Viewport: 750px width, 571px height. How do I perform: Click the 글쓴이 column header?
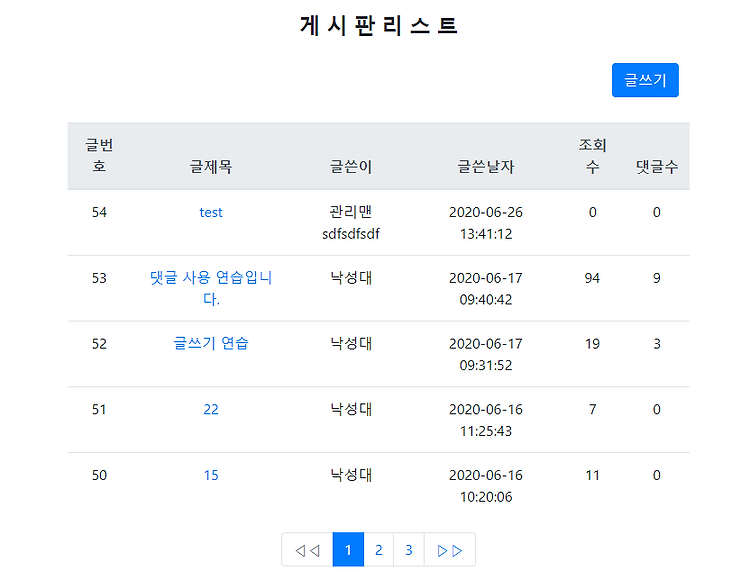click(351, 167)
